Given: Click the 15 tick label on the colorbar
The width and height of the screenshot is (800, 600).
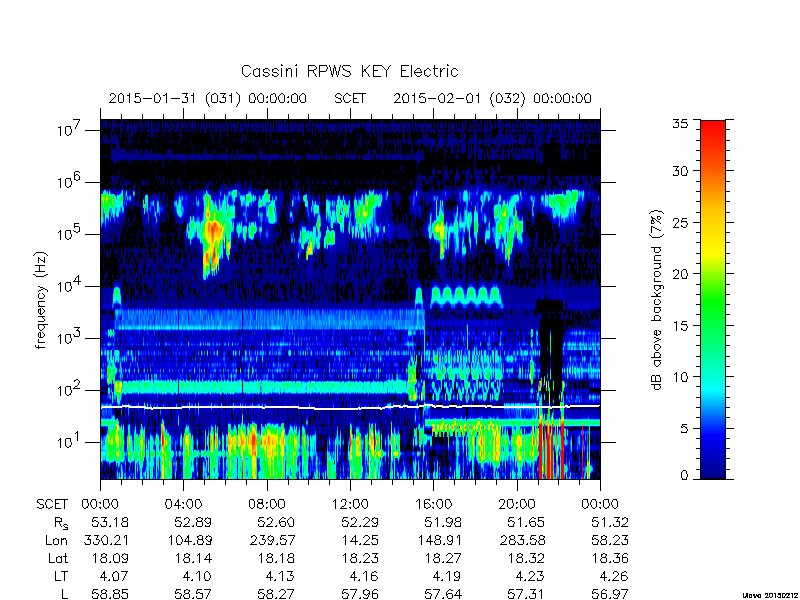Looking at the screenshot, I should pyautogui.click(x=680, y=326).
